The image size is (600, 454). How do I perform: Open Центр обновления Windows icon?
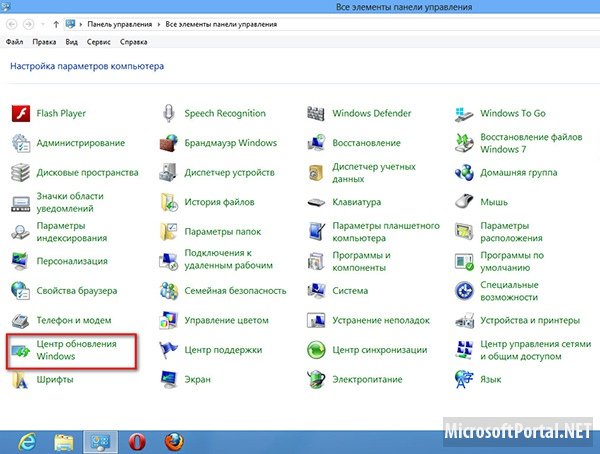click(x=21, y=350)
